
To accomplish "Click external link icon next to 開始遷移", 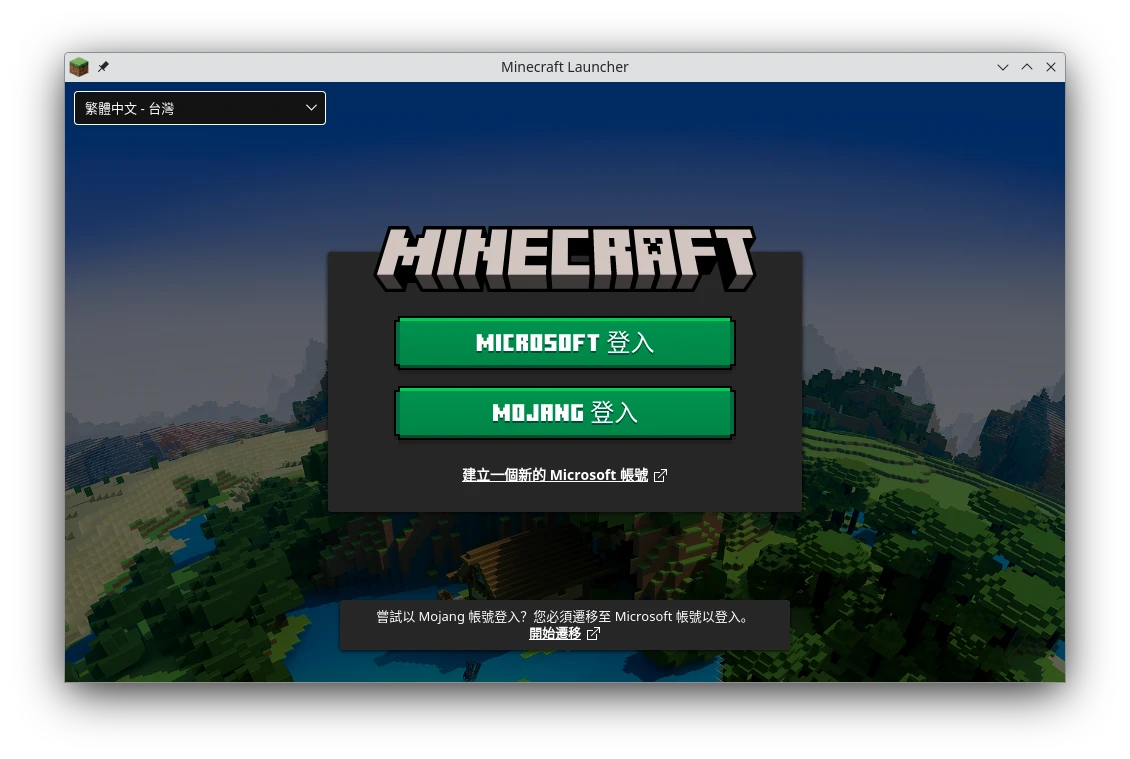I will (x=593, y=634).
